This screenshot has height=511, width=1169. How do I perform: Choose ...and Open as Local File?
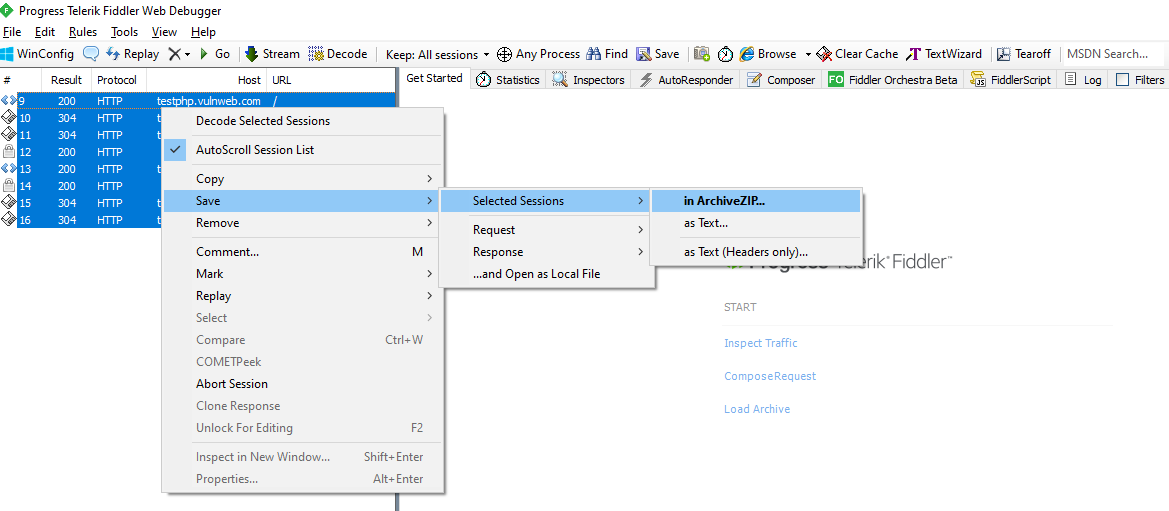pos(546,274)
